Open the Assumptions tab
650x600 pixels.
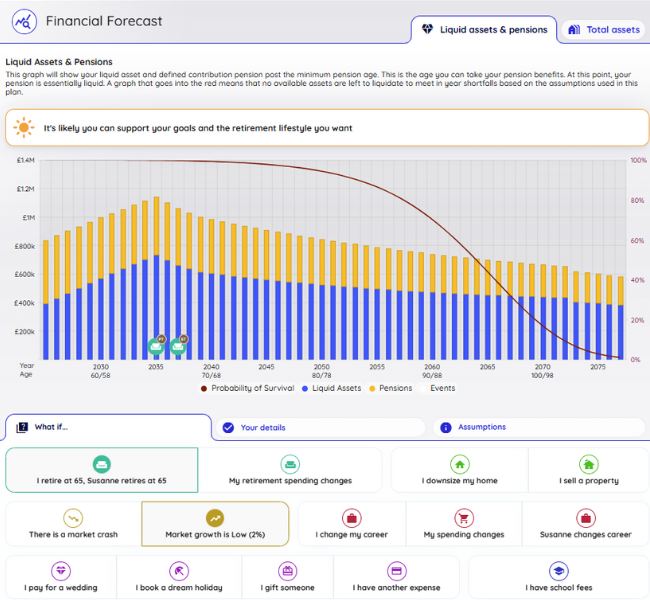(x=539, y=427)
